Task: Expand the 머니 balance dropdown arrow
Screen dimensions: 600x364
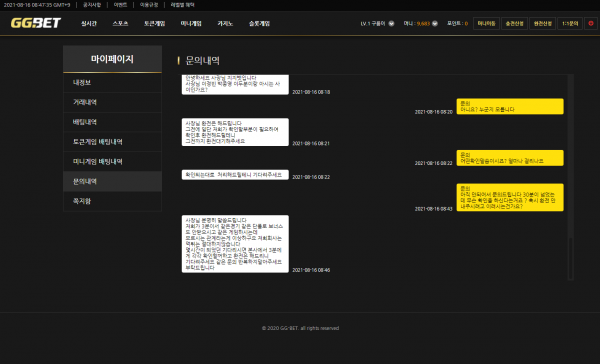Action: coord(435,23)
